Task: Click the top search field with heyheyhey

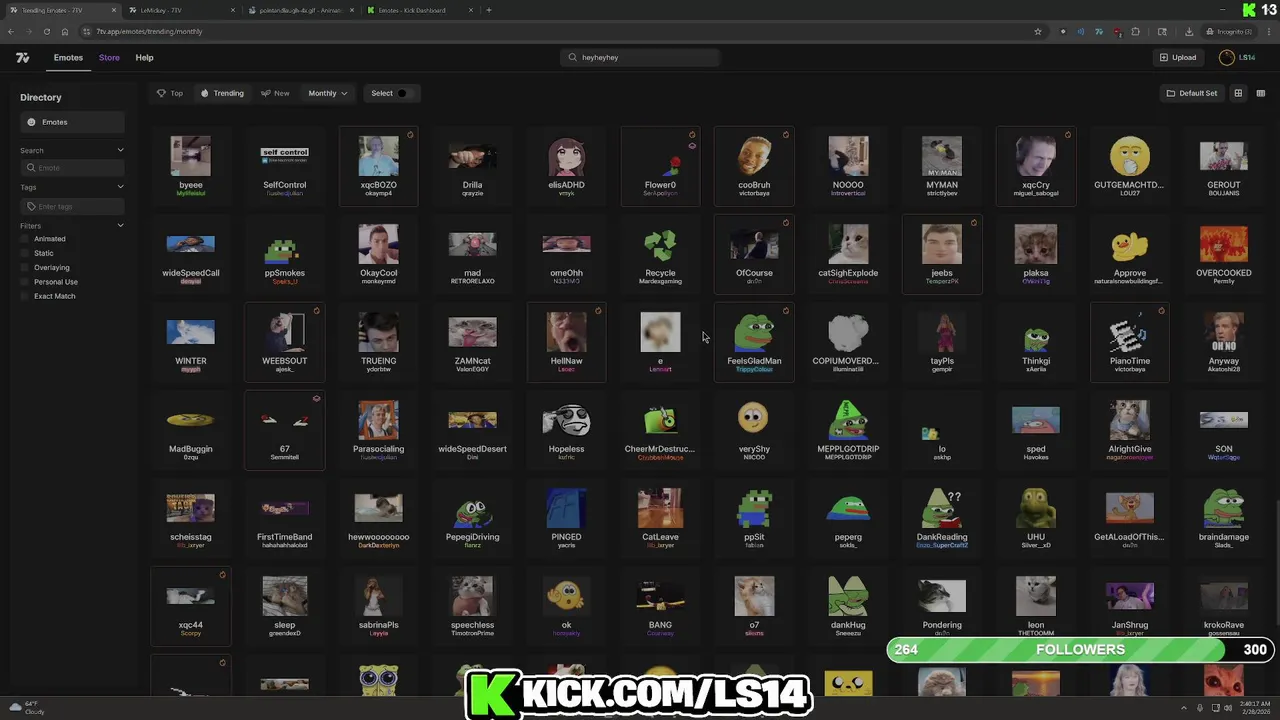Action: pyautogui.click(x=640, y=57)
